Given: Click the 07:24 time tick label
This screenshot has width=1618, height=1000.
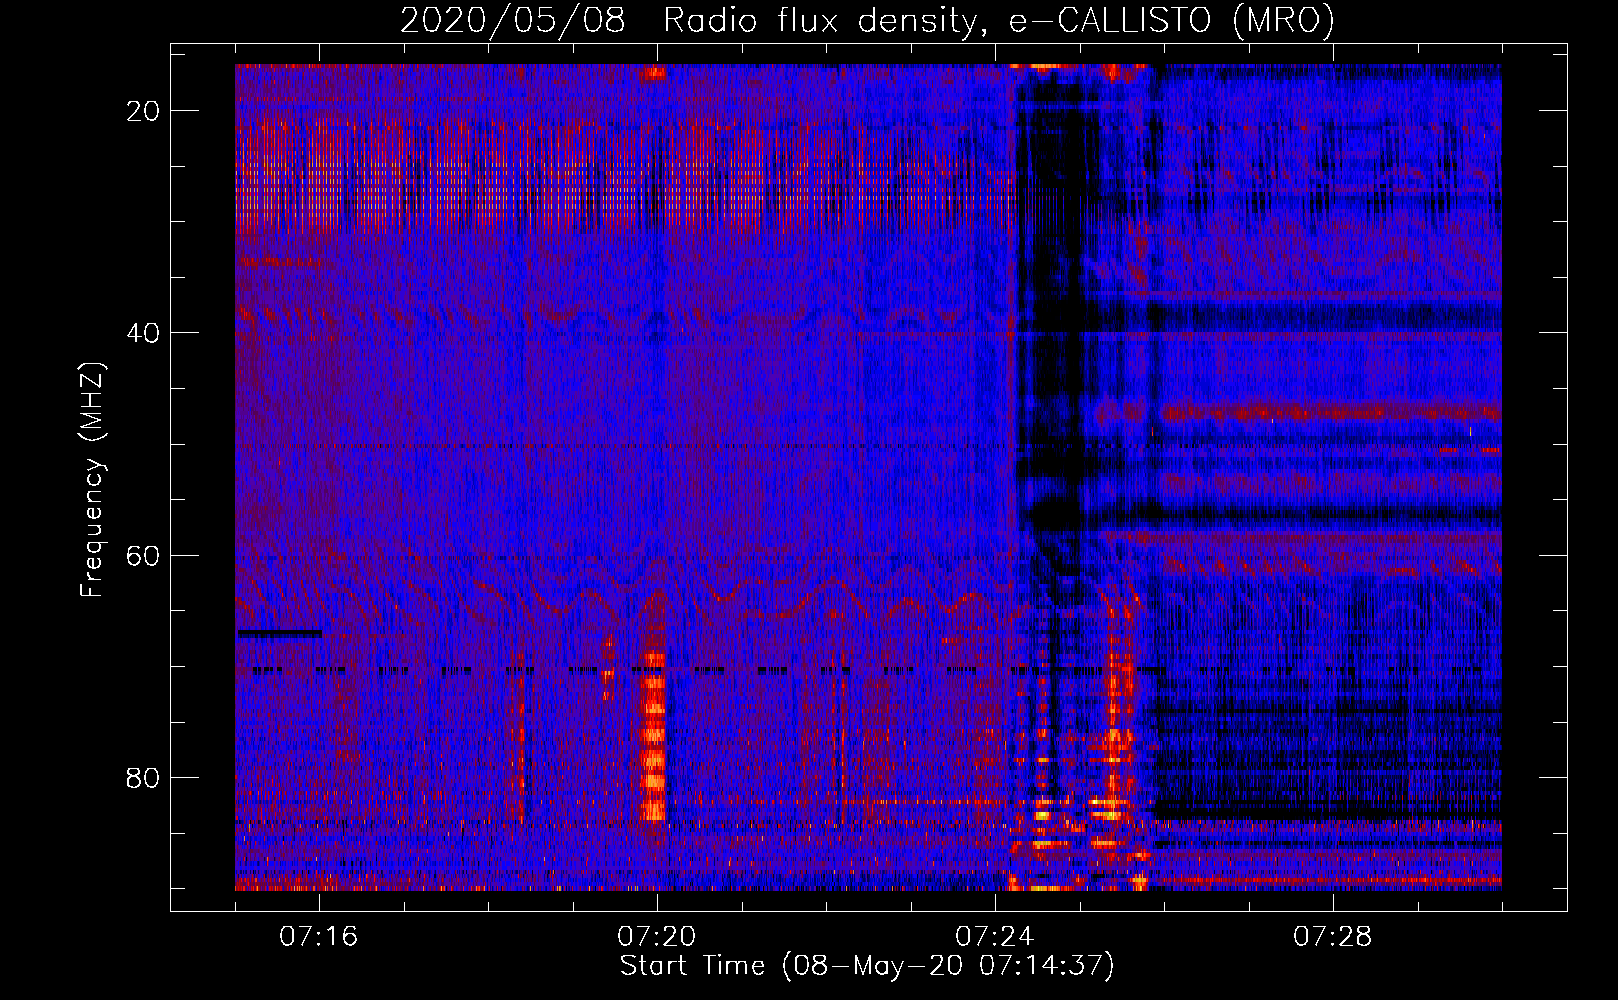Looking at the screenshot, I should (x=994, y=936).
